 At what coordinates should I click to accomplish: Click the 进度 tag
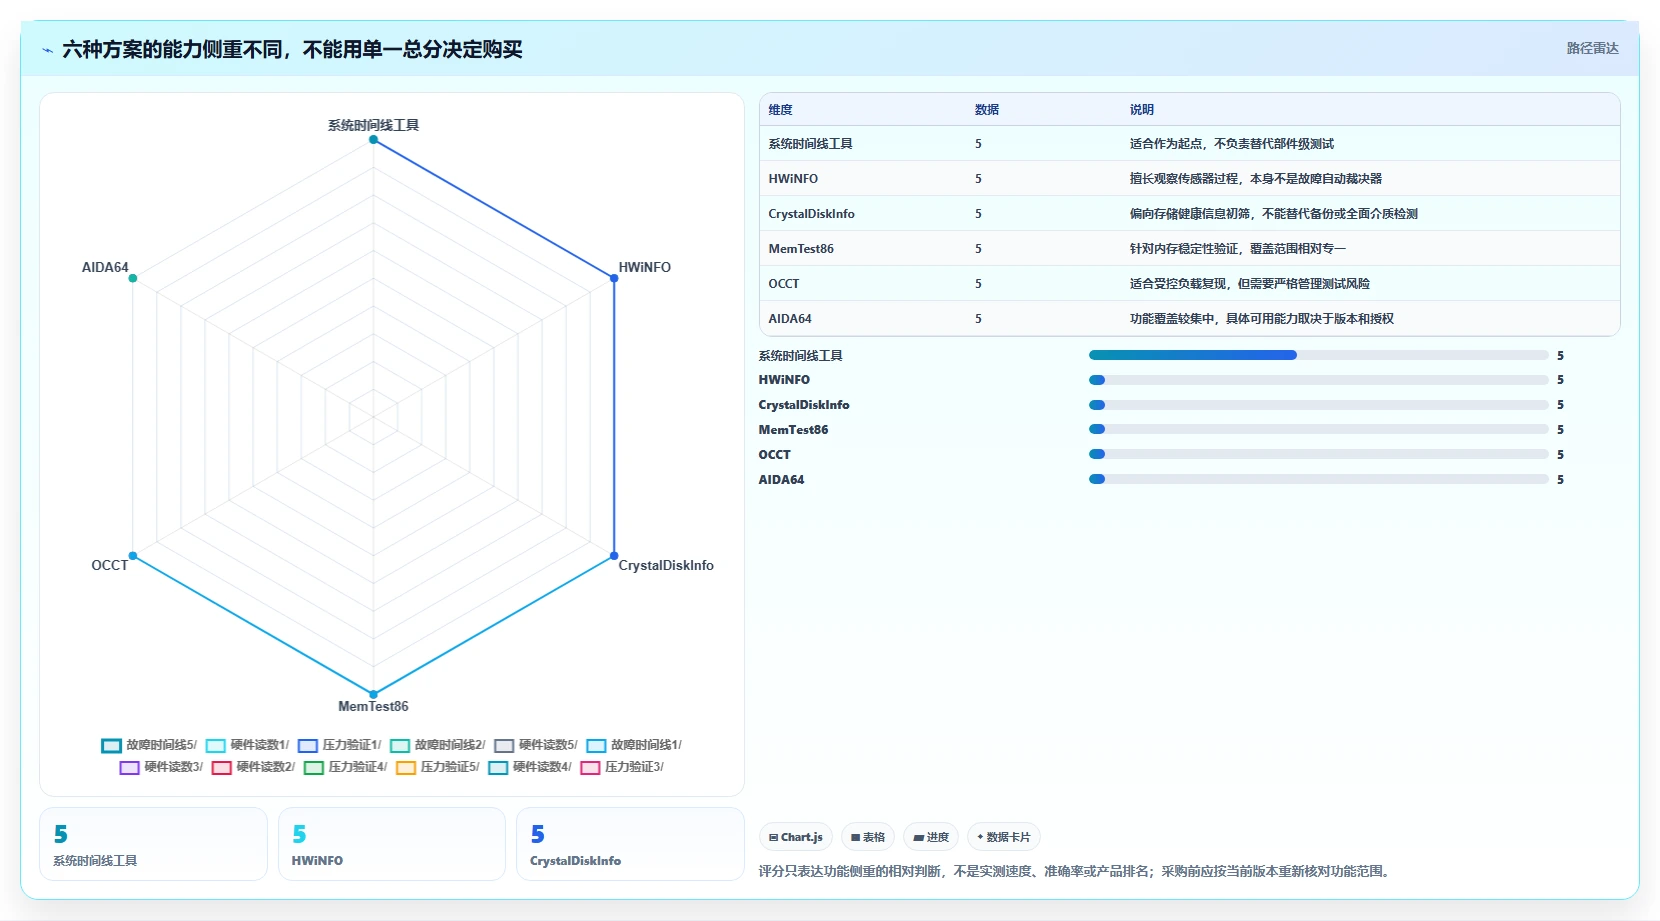(x=931, y=837)
